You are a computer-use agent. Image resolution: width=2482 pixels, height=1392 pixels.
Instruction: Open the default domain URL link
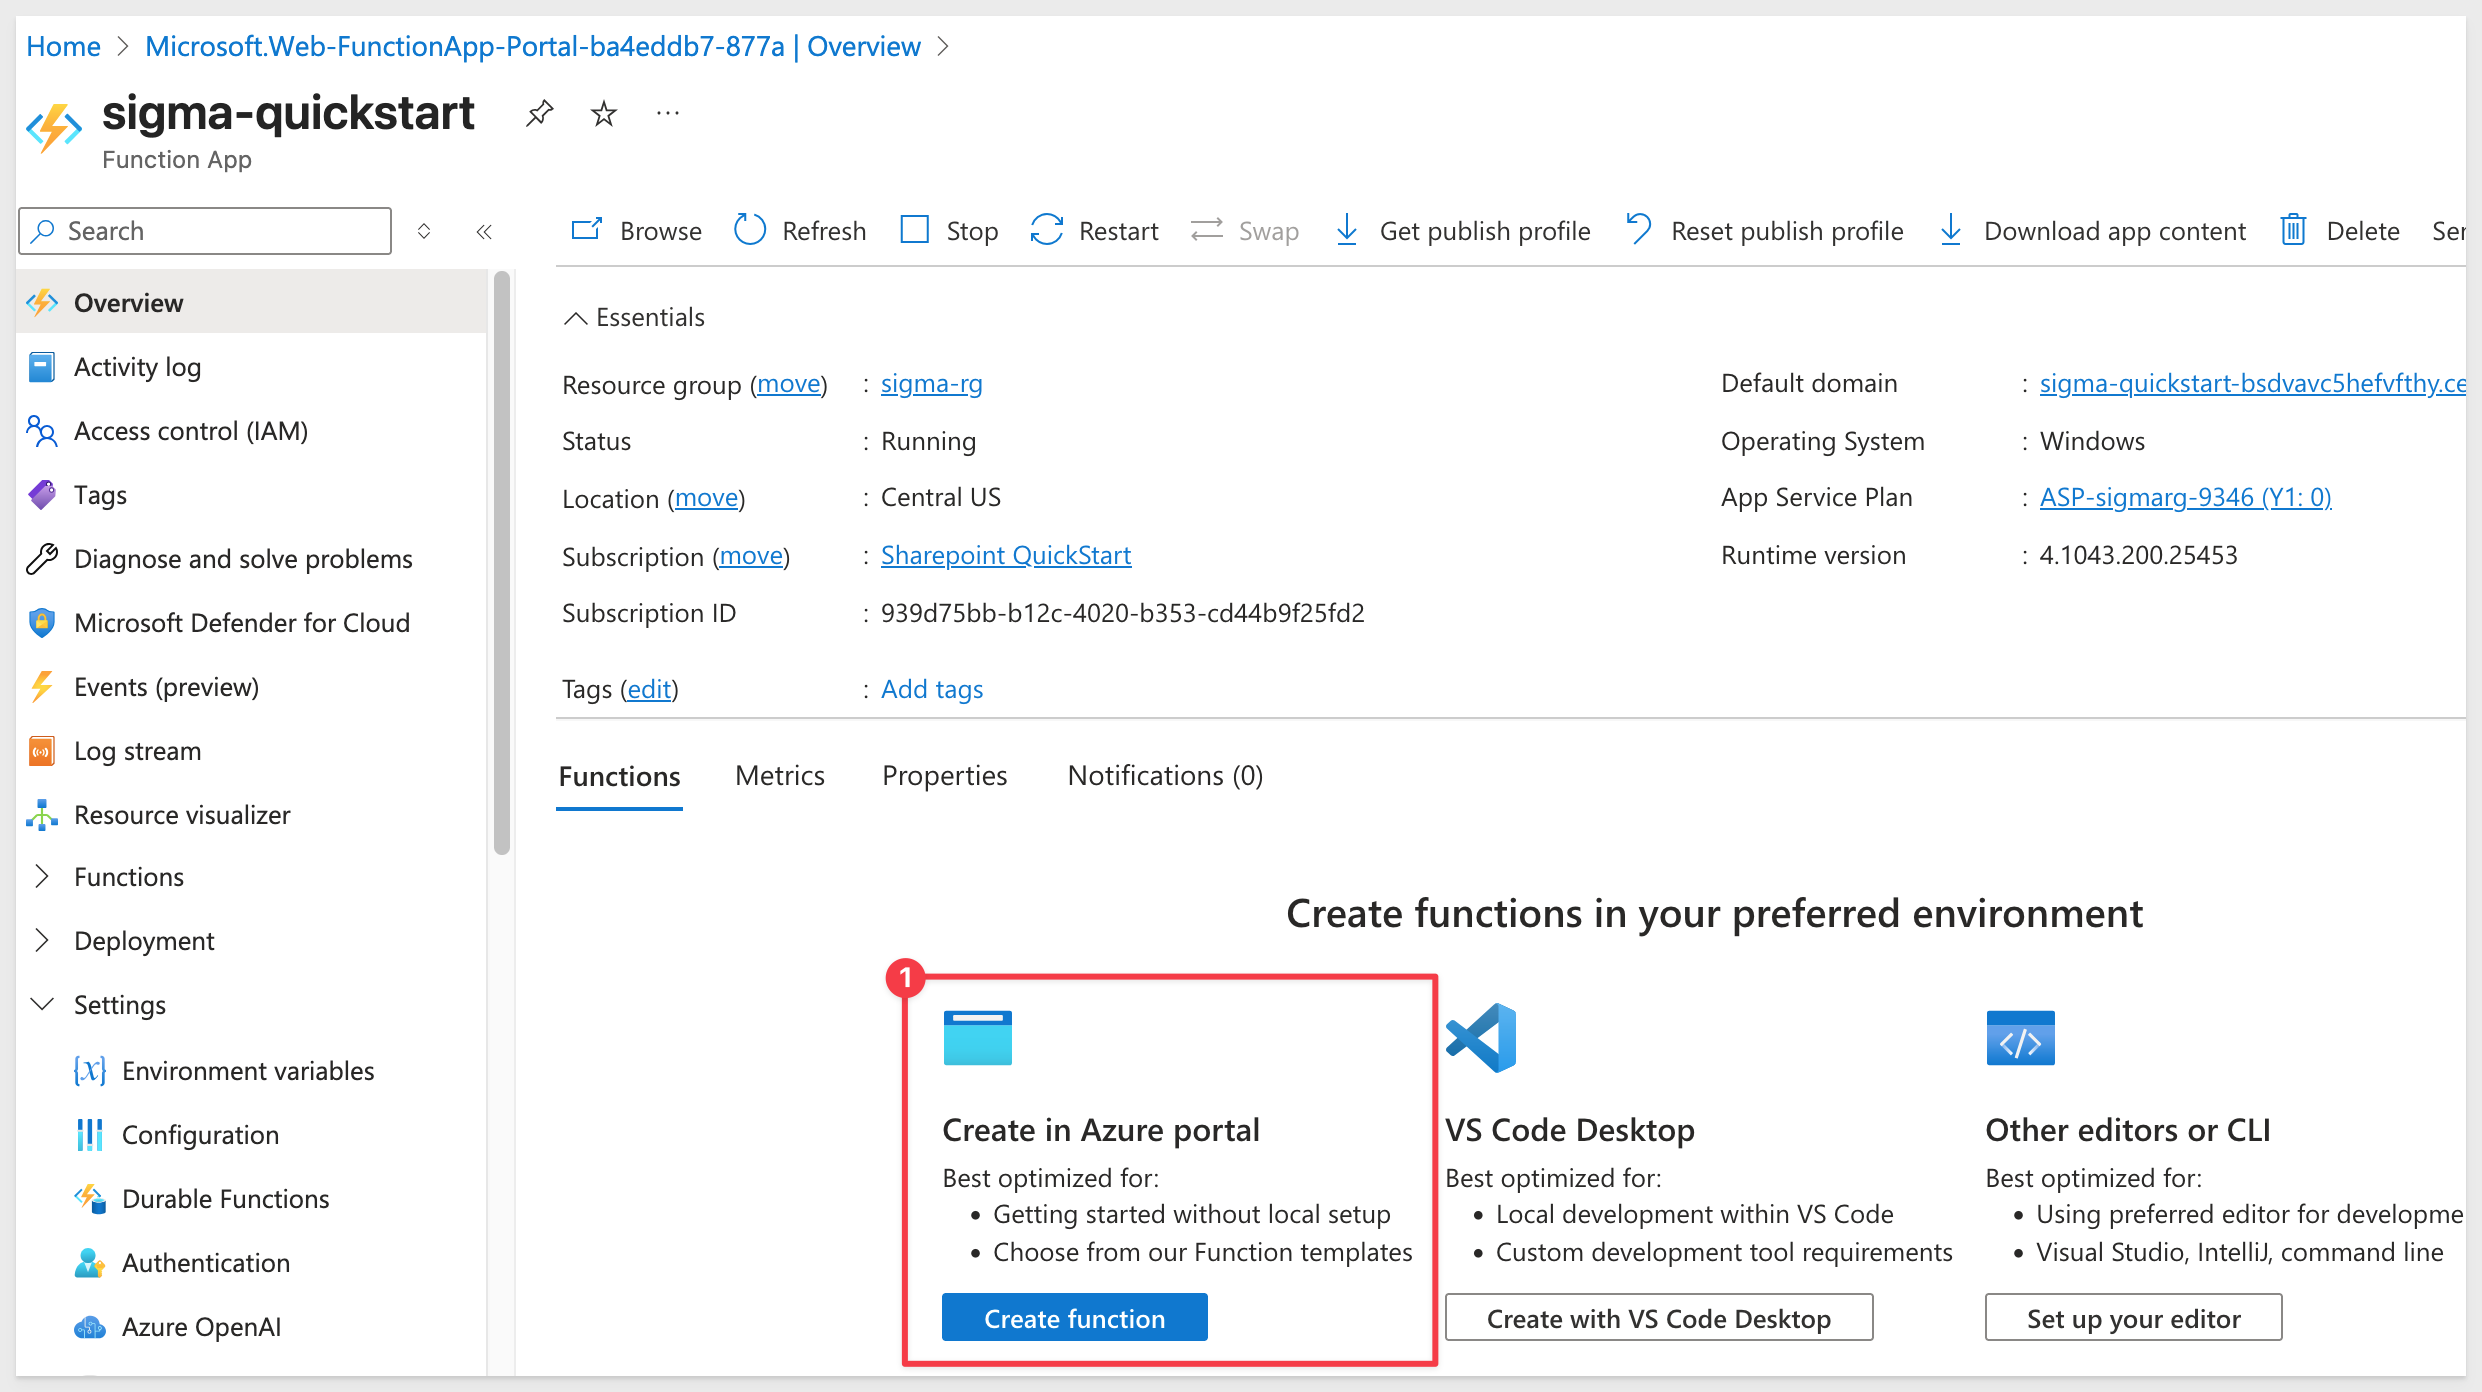2252,383
